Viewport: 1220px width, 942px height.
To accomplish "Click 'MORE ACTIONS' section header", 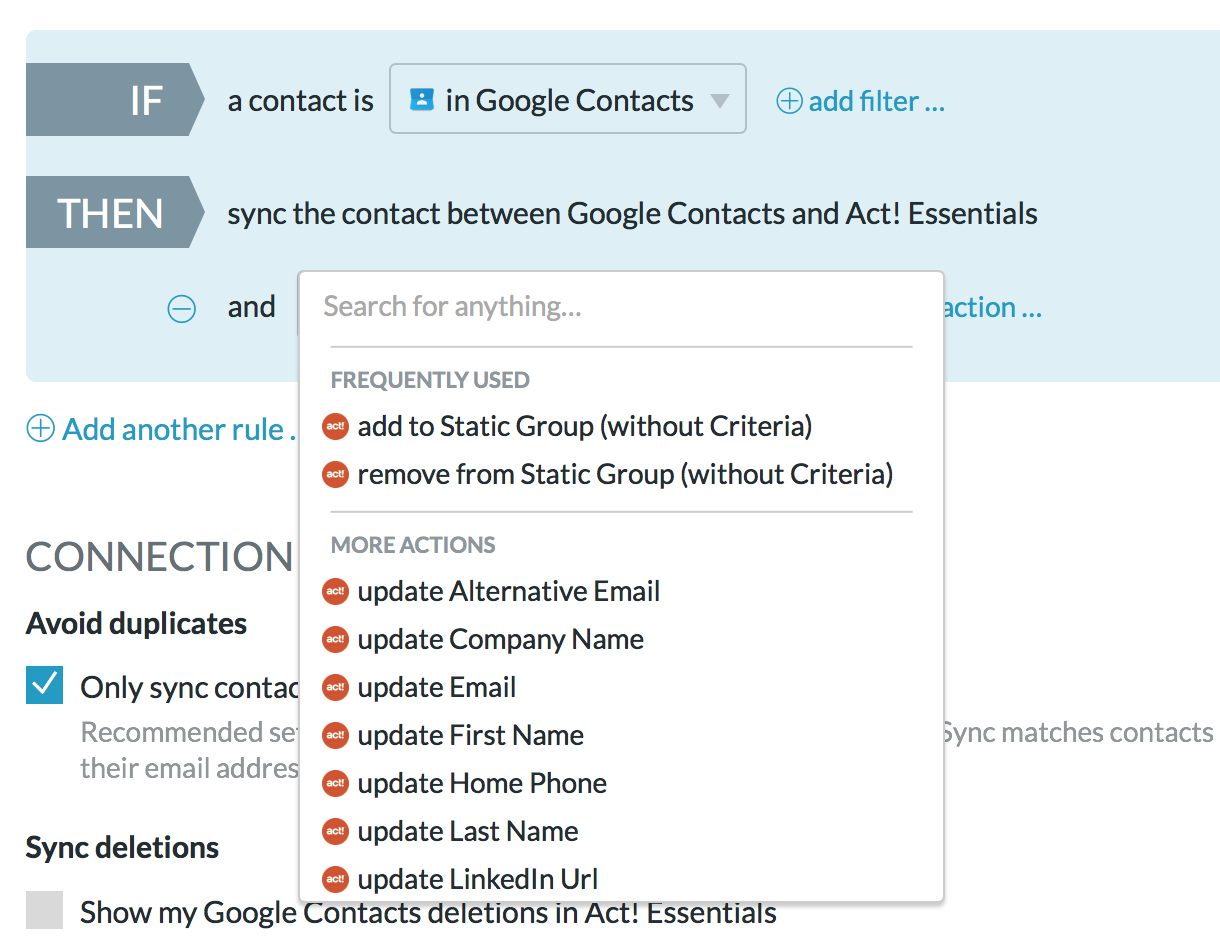I will coord(413,545).
